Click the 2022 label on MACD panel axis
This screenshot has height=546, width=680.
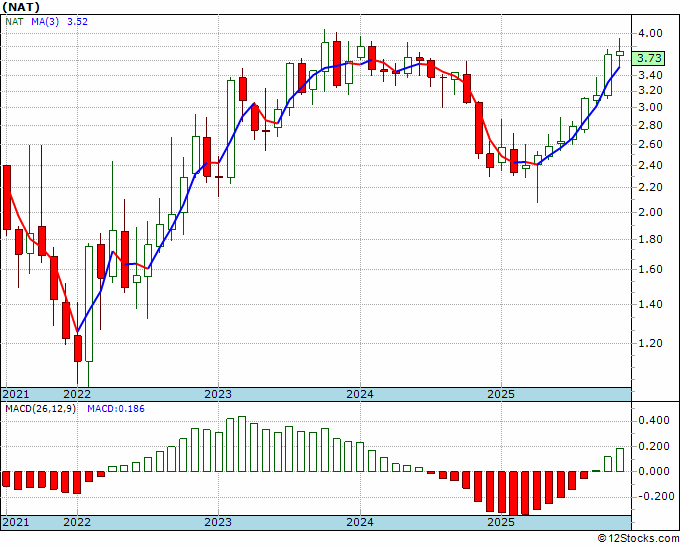77,522
